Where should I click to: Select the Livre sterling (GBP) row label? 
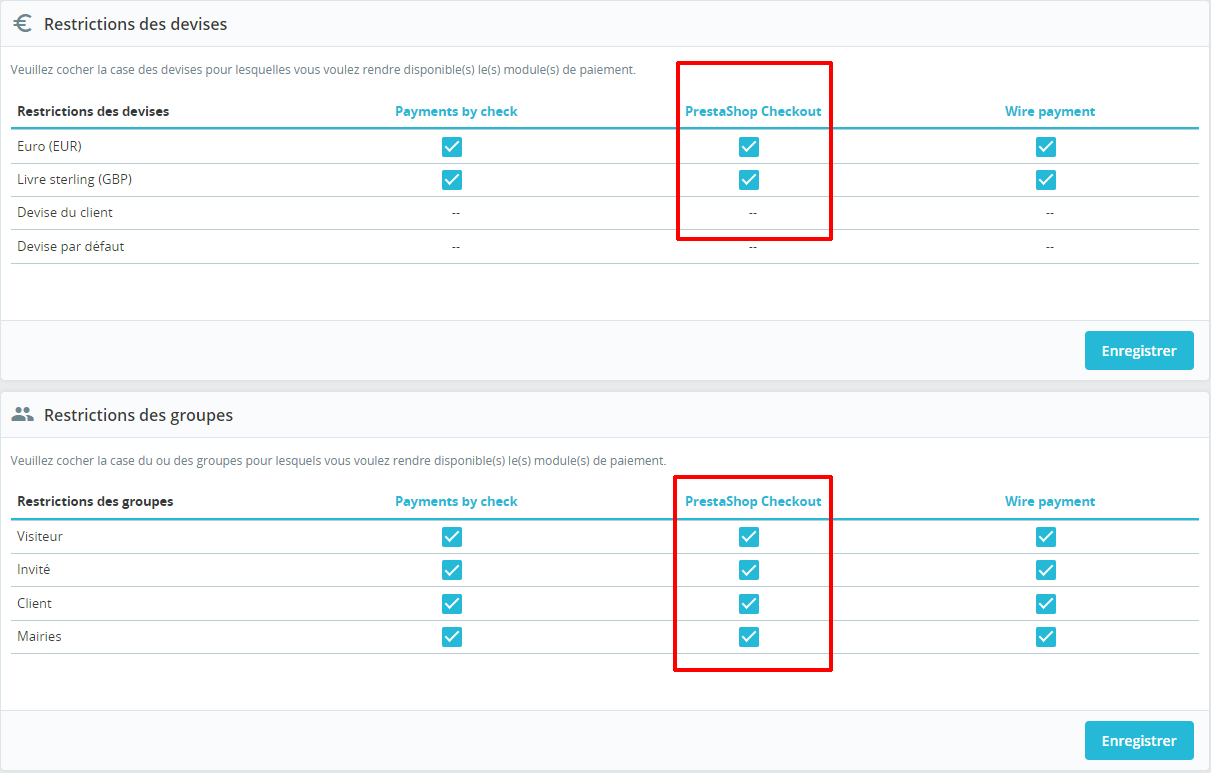pyautogui.click(x=74, y=180)
